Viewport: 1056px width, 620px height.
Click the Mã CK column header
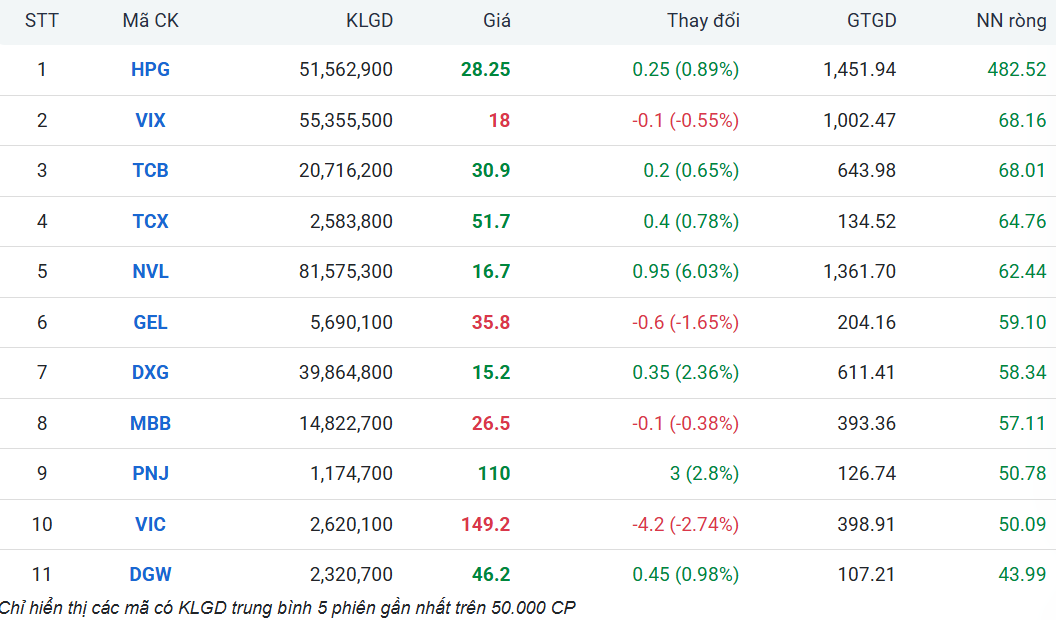[x=150, y=21]
